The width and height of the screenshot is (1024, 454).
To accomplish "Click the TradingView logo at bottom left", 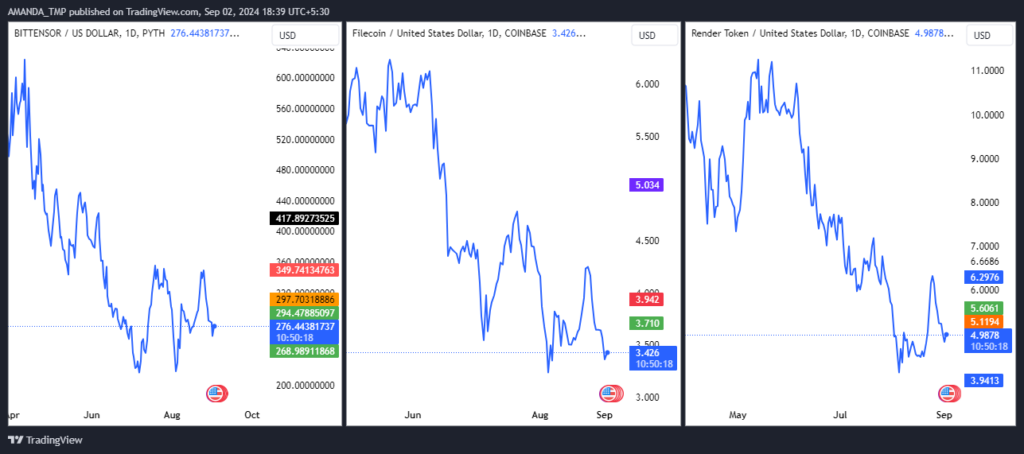I will tap(46, 440).
